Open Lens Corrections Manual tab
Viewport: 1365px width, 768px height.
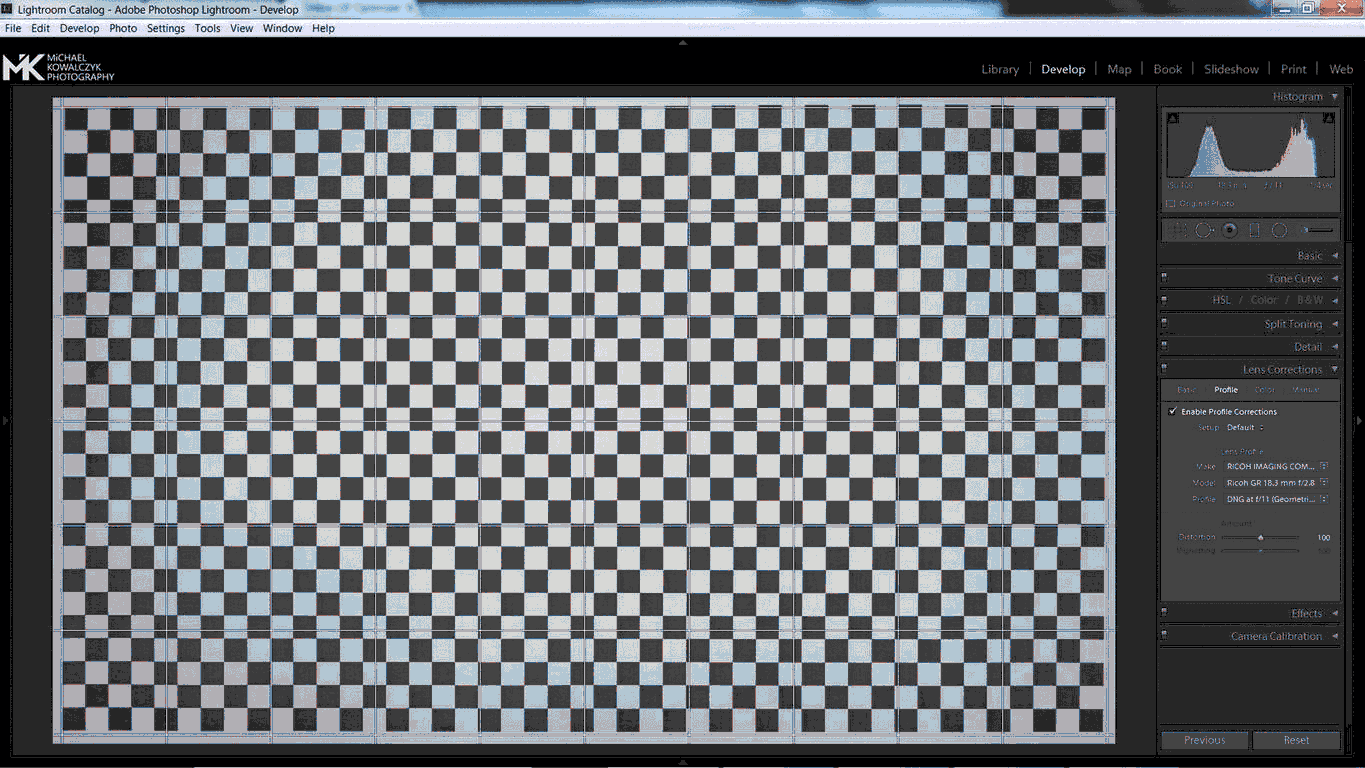1305,390
